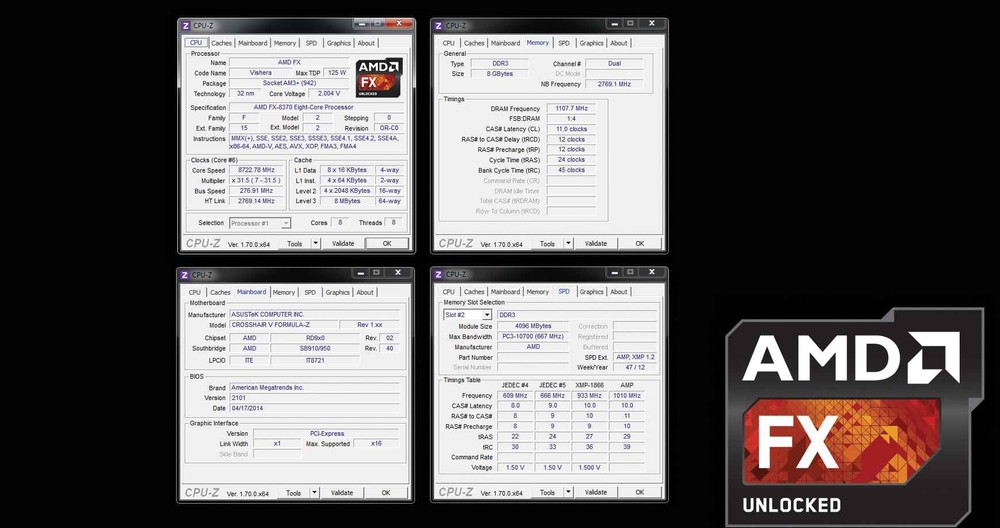This screenshot has width=1000, height=528.
Task: Click the SPD Ext. value AMP, XMP 1.2
Action: pyautogui.click(x=635, y=357)
